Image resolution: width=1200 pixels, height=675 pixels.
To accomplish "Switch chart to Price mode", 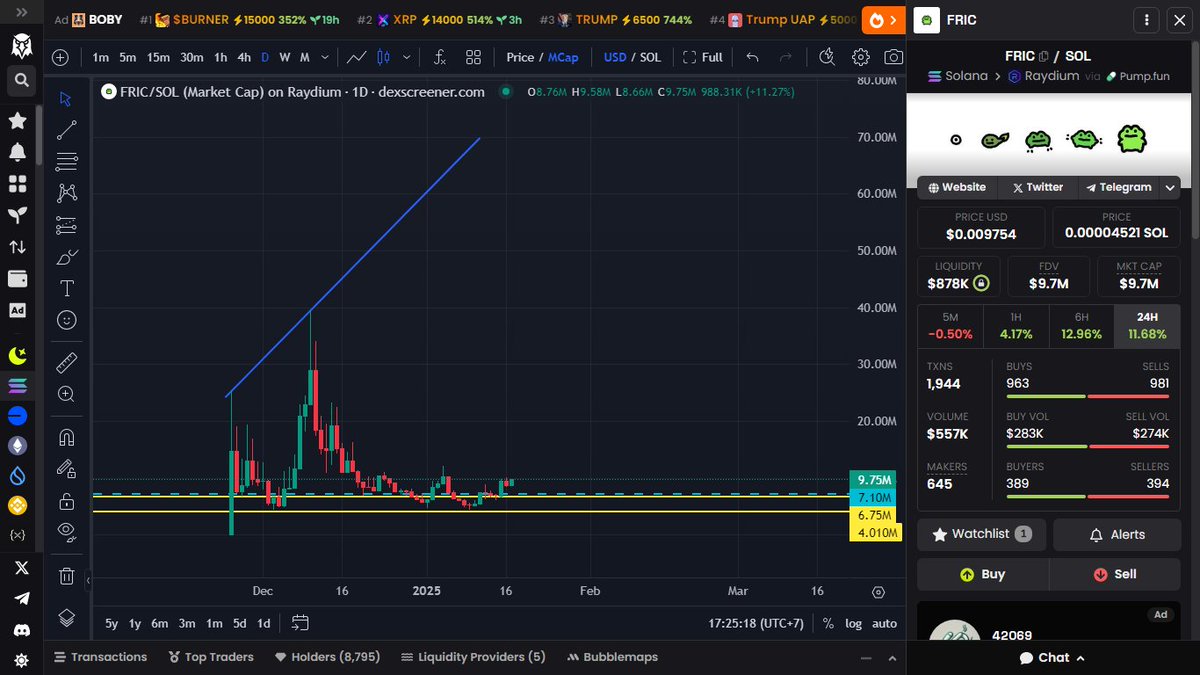I will [520, 57].
